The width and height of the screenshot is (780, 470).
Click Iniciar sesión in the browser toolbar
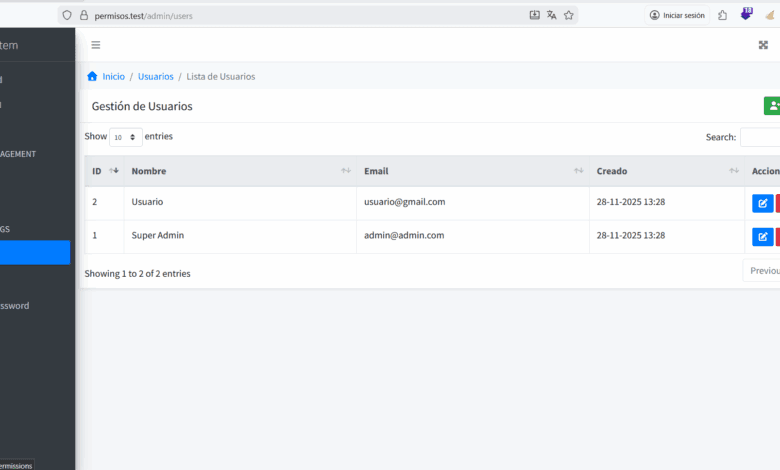pos(677,15)
